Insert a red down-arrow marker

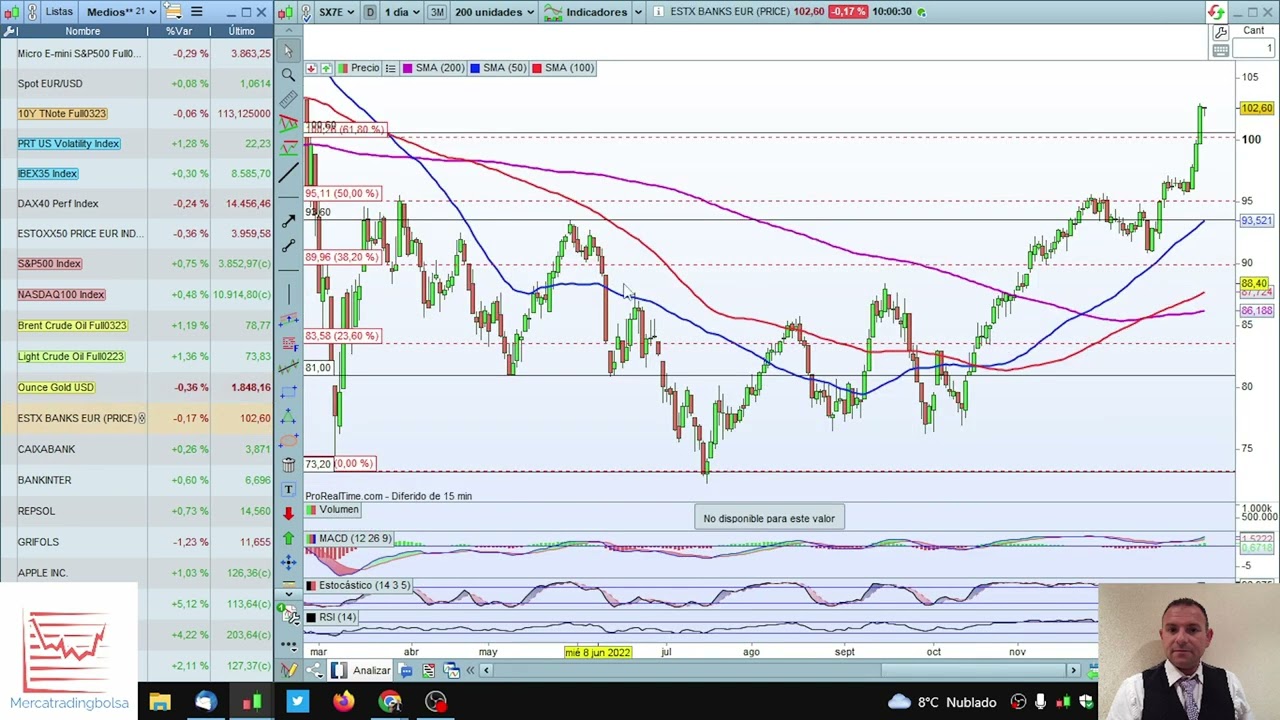288,513
